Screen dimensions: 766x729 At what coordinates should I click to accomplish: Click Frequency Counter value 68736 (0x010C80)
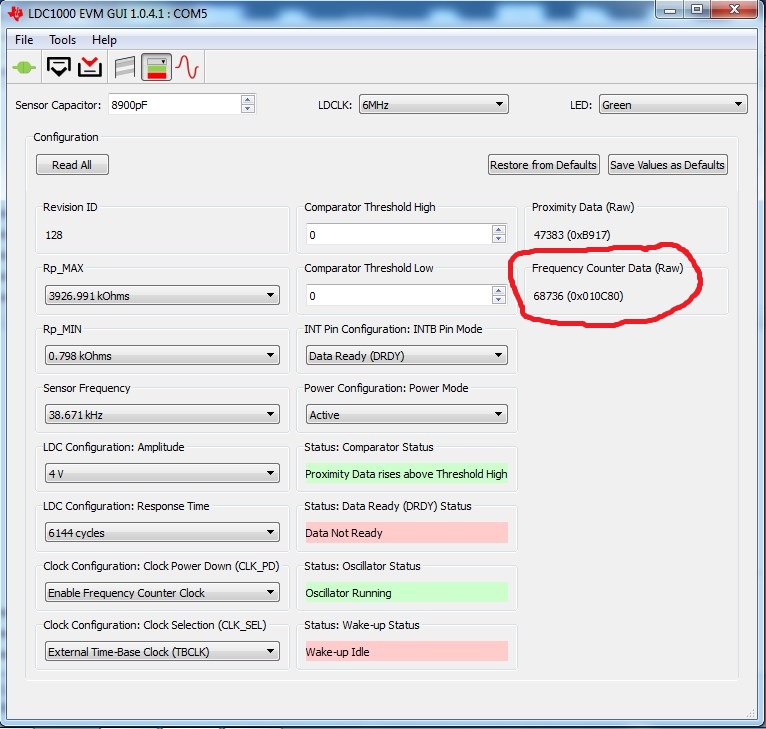(578, 296)
